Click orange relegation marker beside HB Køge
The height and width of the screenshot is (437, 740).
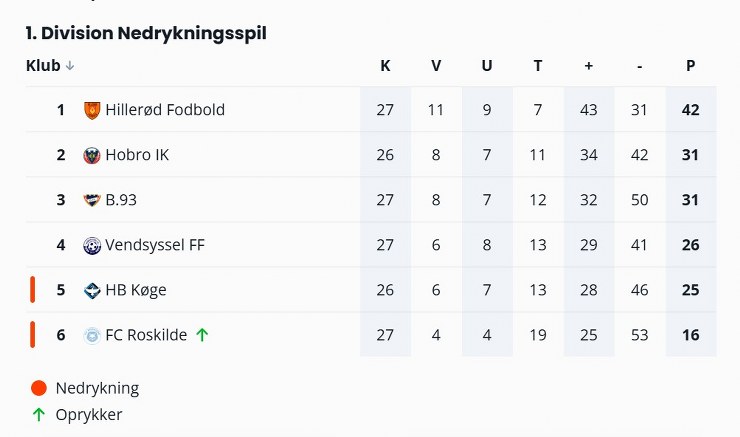[33, 290]
